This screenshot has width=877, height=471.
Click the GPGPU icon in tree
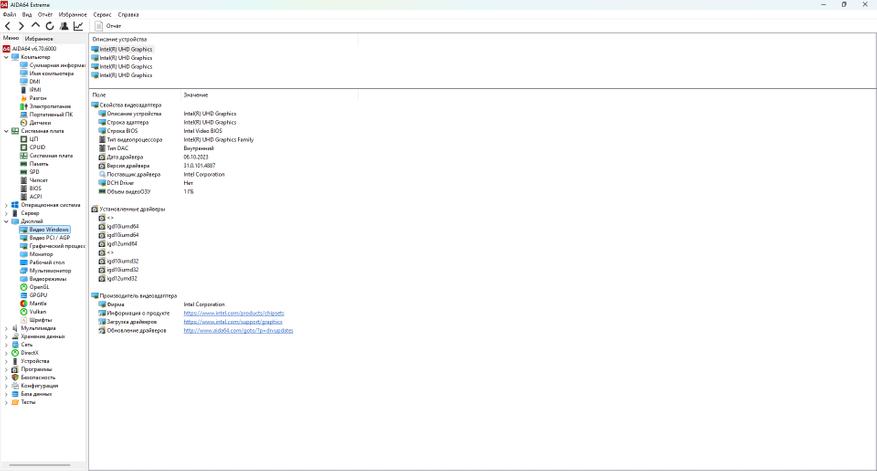23,295
